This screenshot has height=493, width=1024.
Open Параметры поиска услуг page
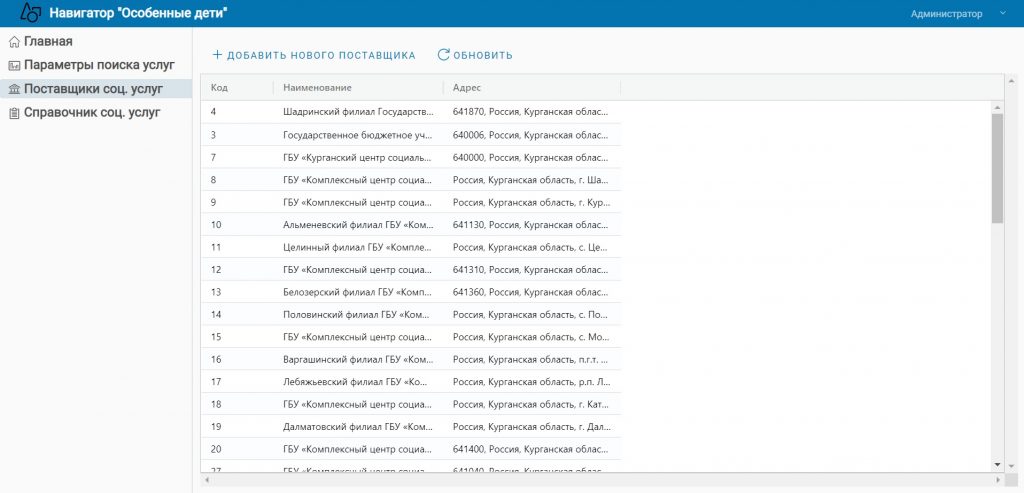(99, 65)
